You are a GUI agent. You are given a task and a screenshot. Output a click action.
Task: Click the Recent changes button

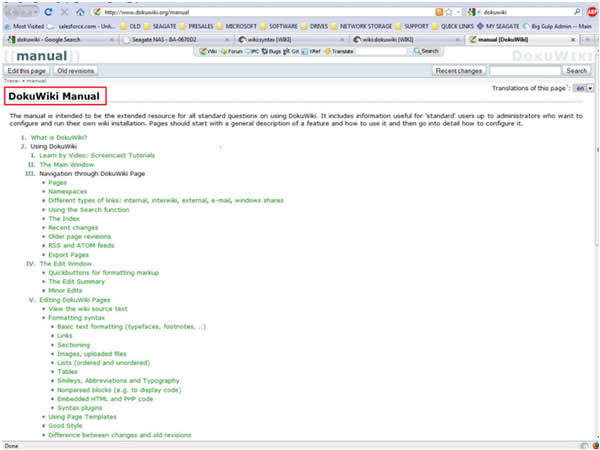point(459,71)
